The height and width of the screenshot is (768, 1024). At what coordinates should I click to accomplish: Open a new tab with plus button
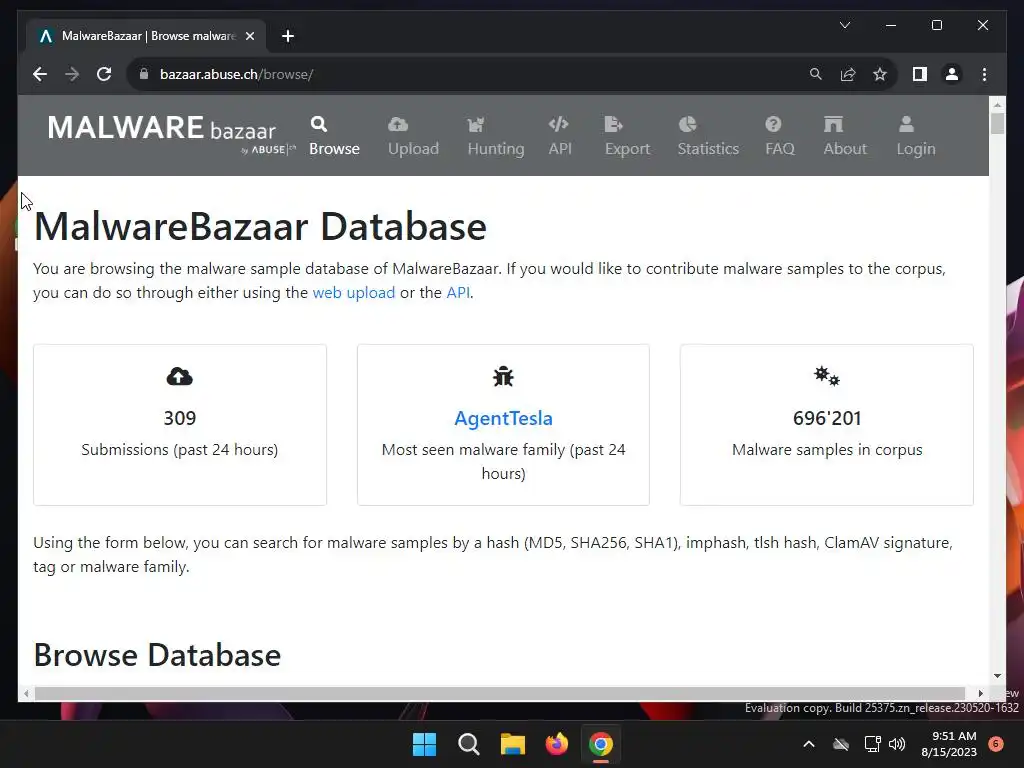(288, 36)
